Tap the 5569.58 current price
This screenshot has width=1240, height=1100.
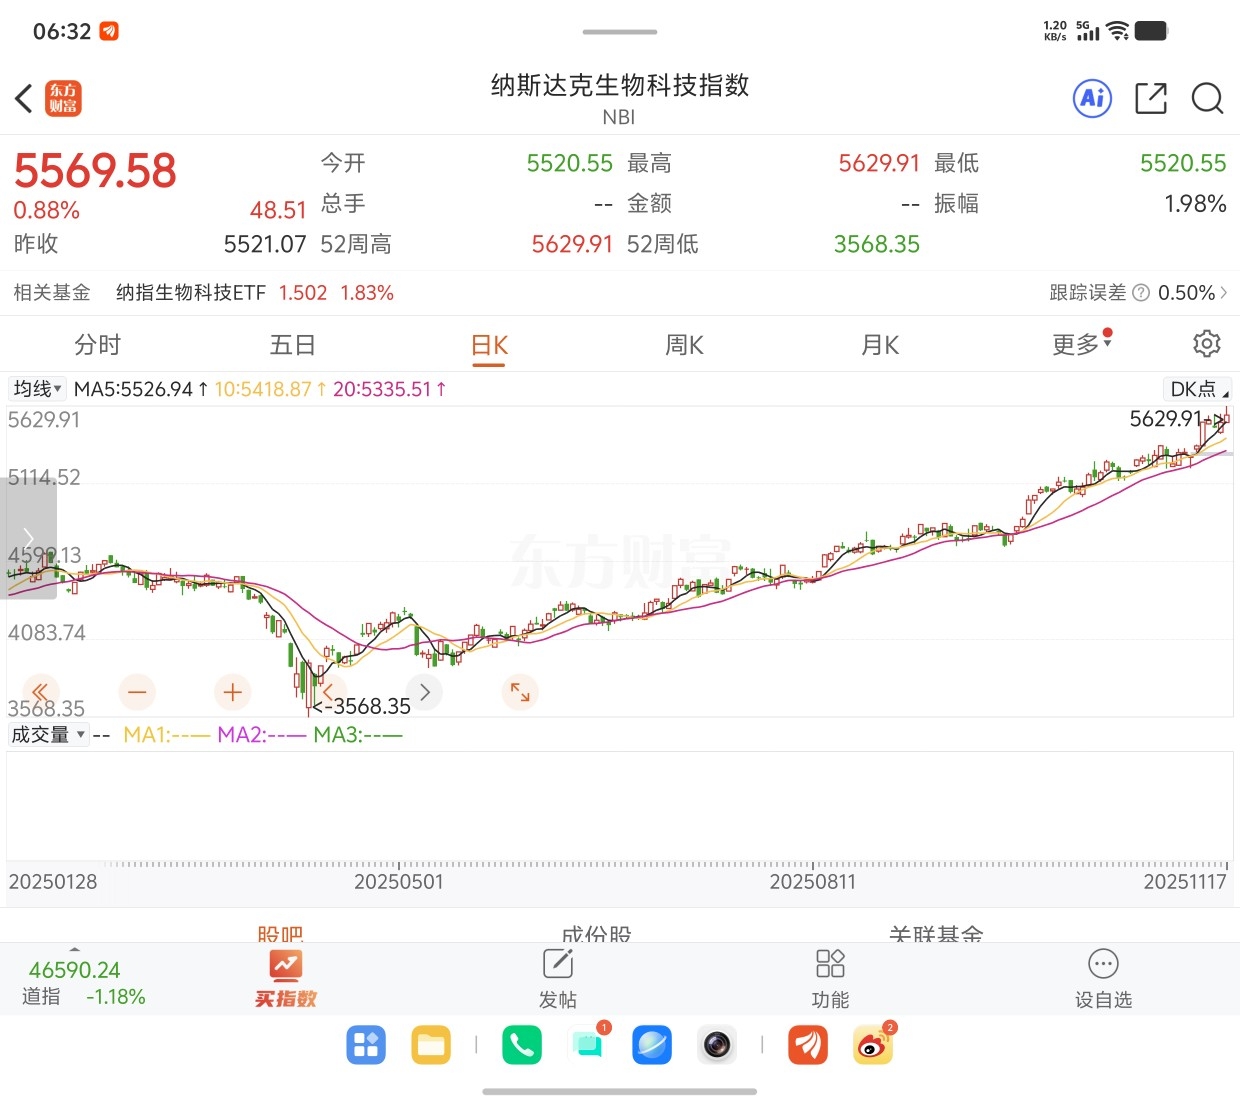coord(95,170)
